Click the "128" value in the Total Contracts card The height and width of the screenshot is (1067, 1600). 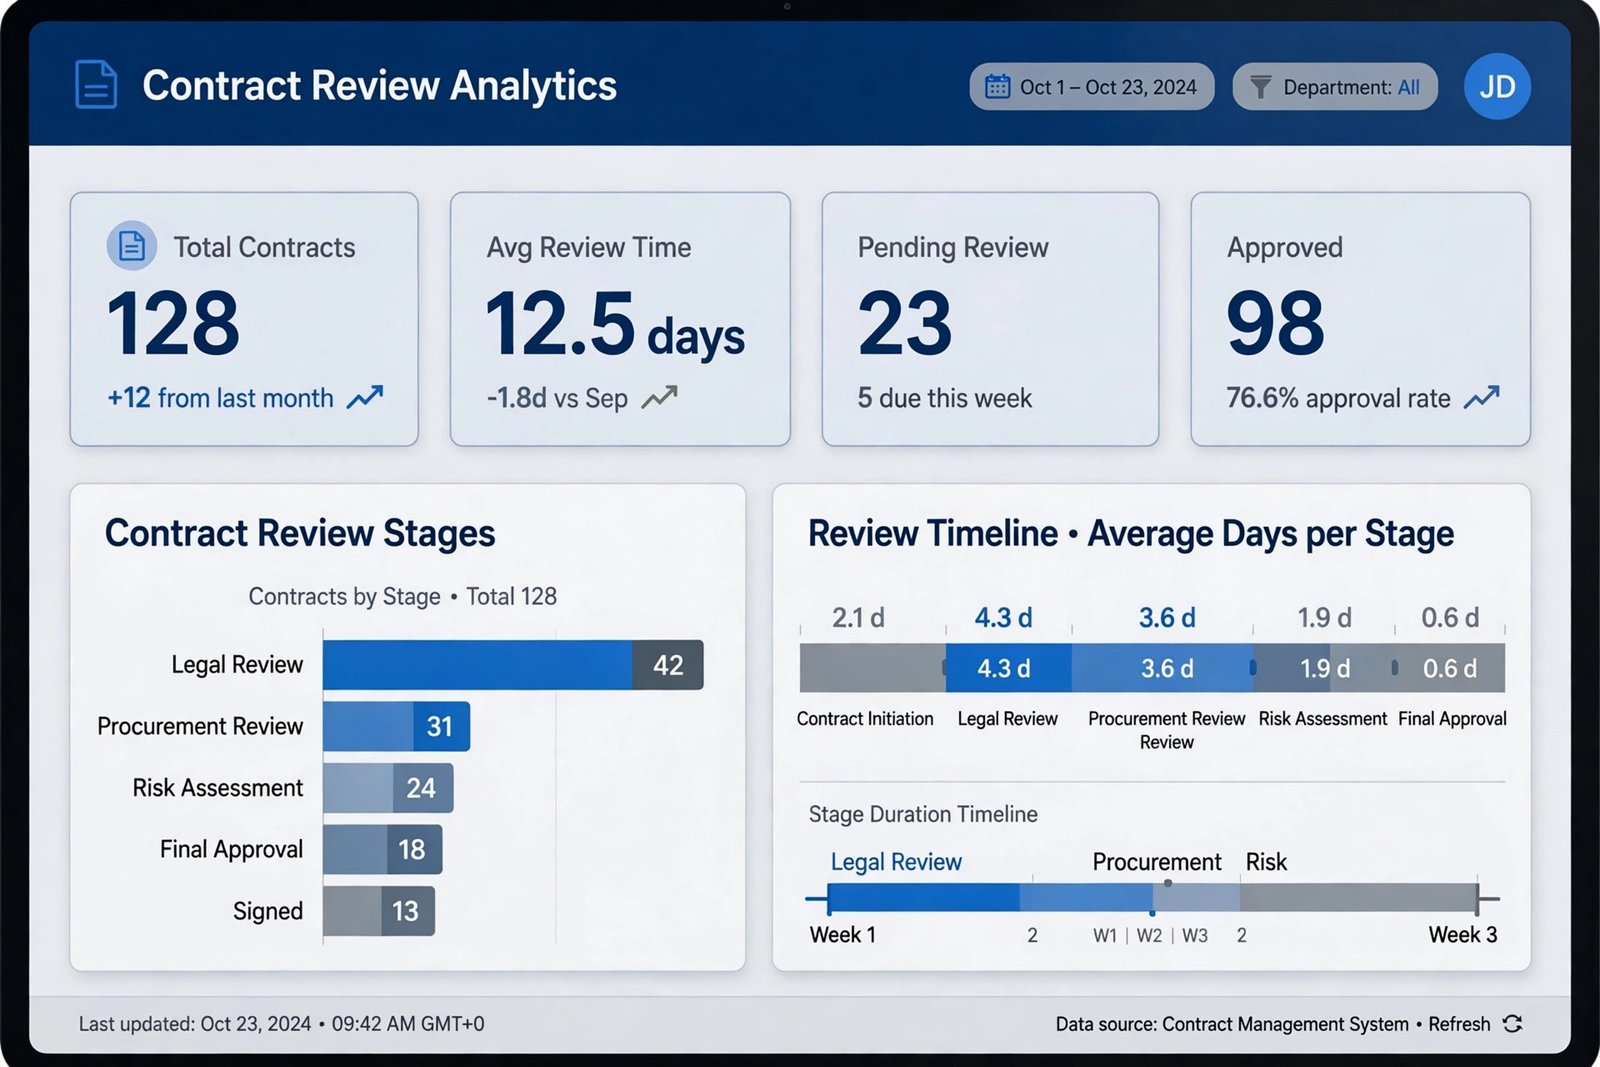tap(173, 323)
